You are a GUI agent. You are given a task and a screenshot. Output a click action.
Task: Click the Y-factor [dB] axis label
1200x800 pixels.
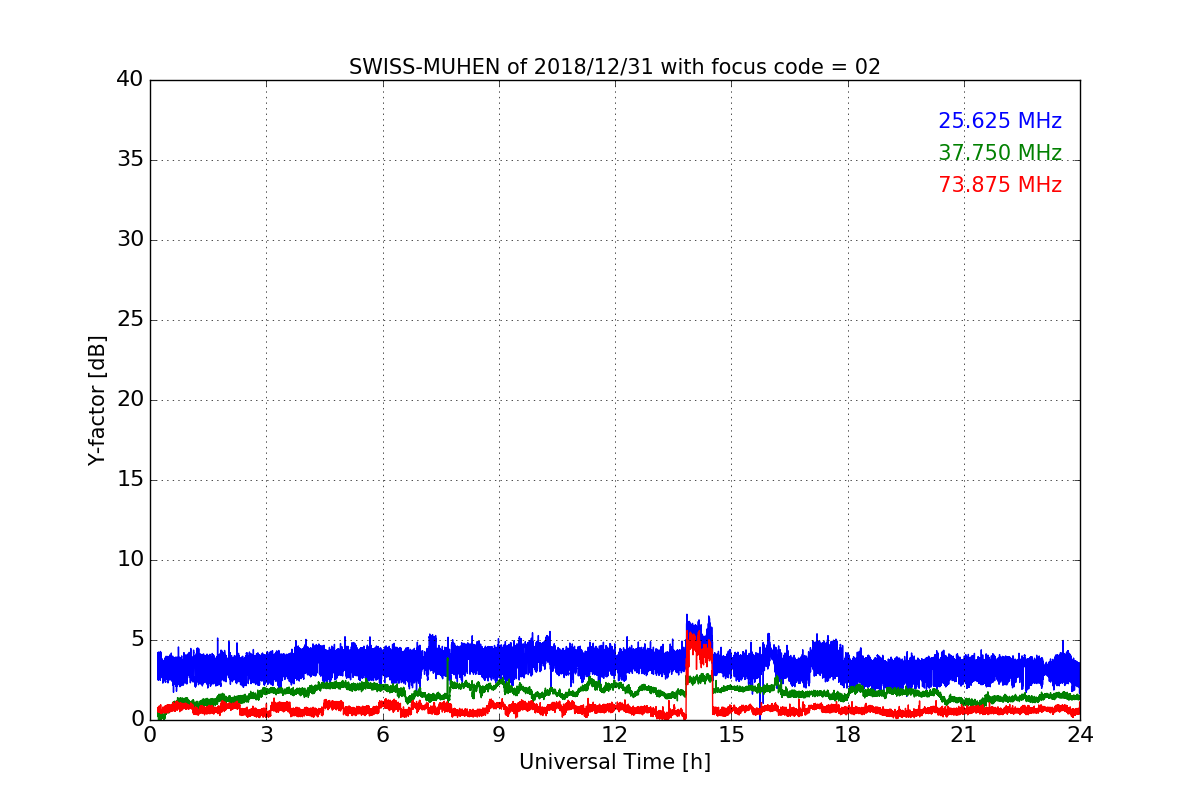[97, 400]
